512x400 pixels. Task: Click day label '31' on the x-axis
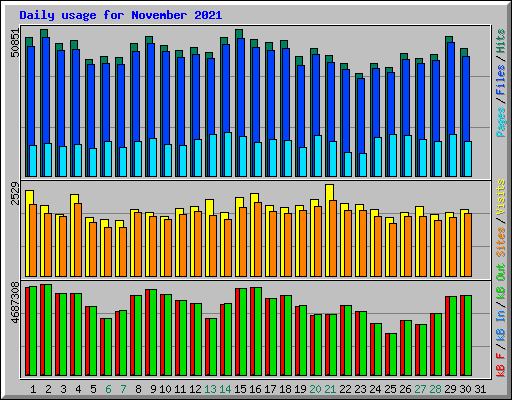[480, 389]
